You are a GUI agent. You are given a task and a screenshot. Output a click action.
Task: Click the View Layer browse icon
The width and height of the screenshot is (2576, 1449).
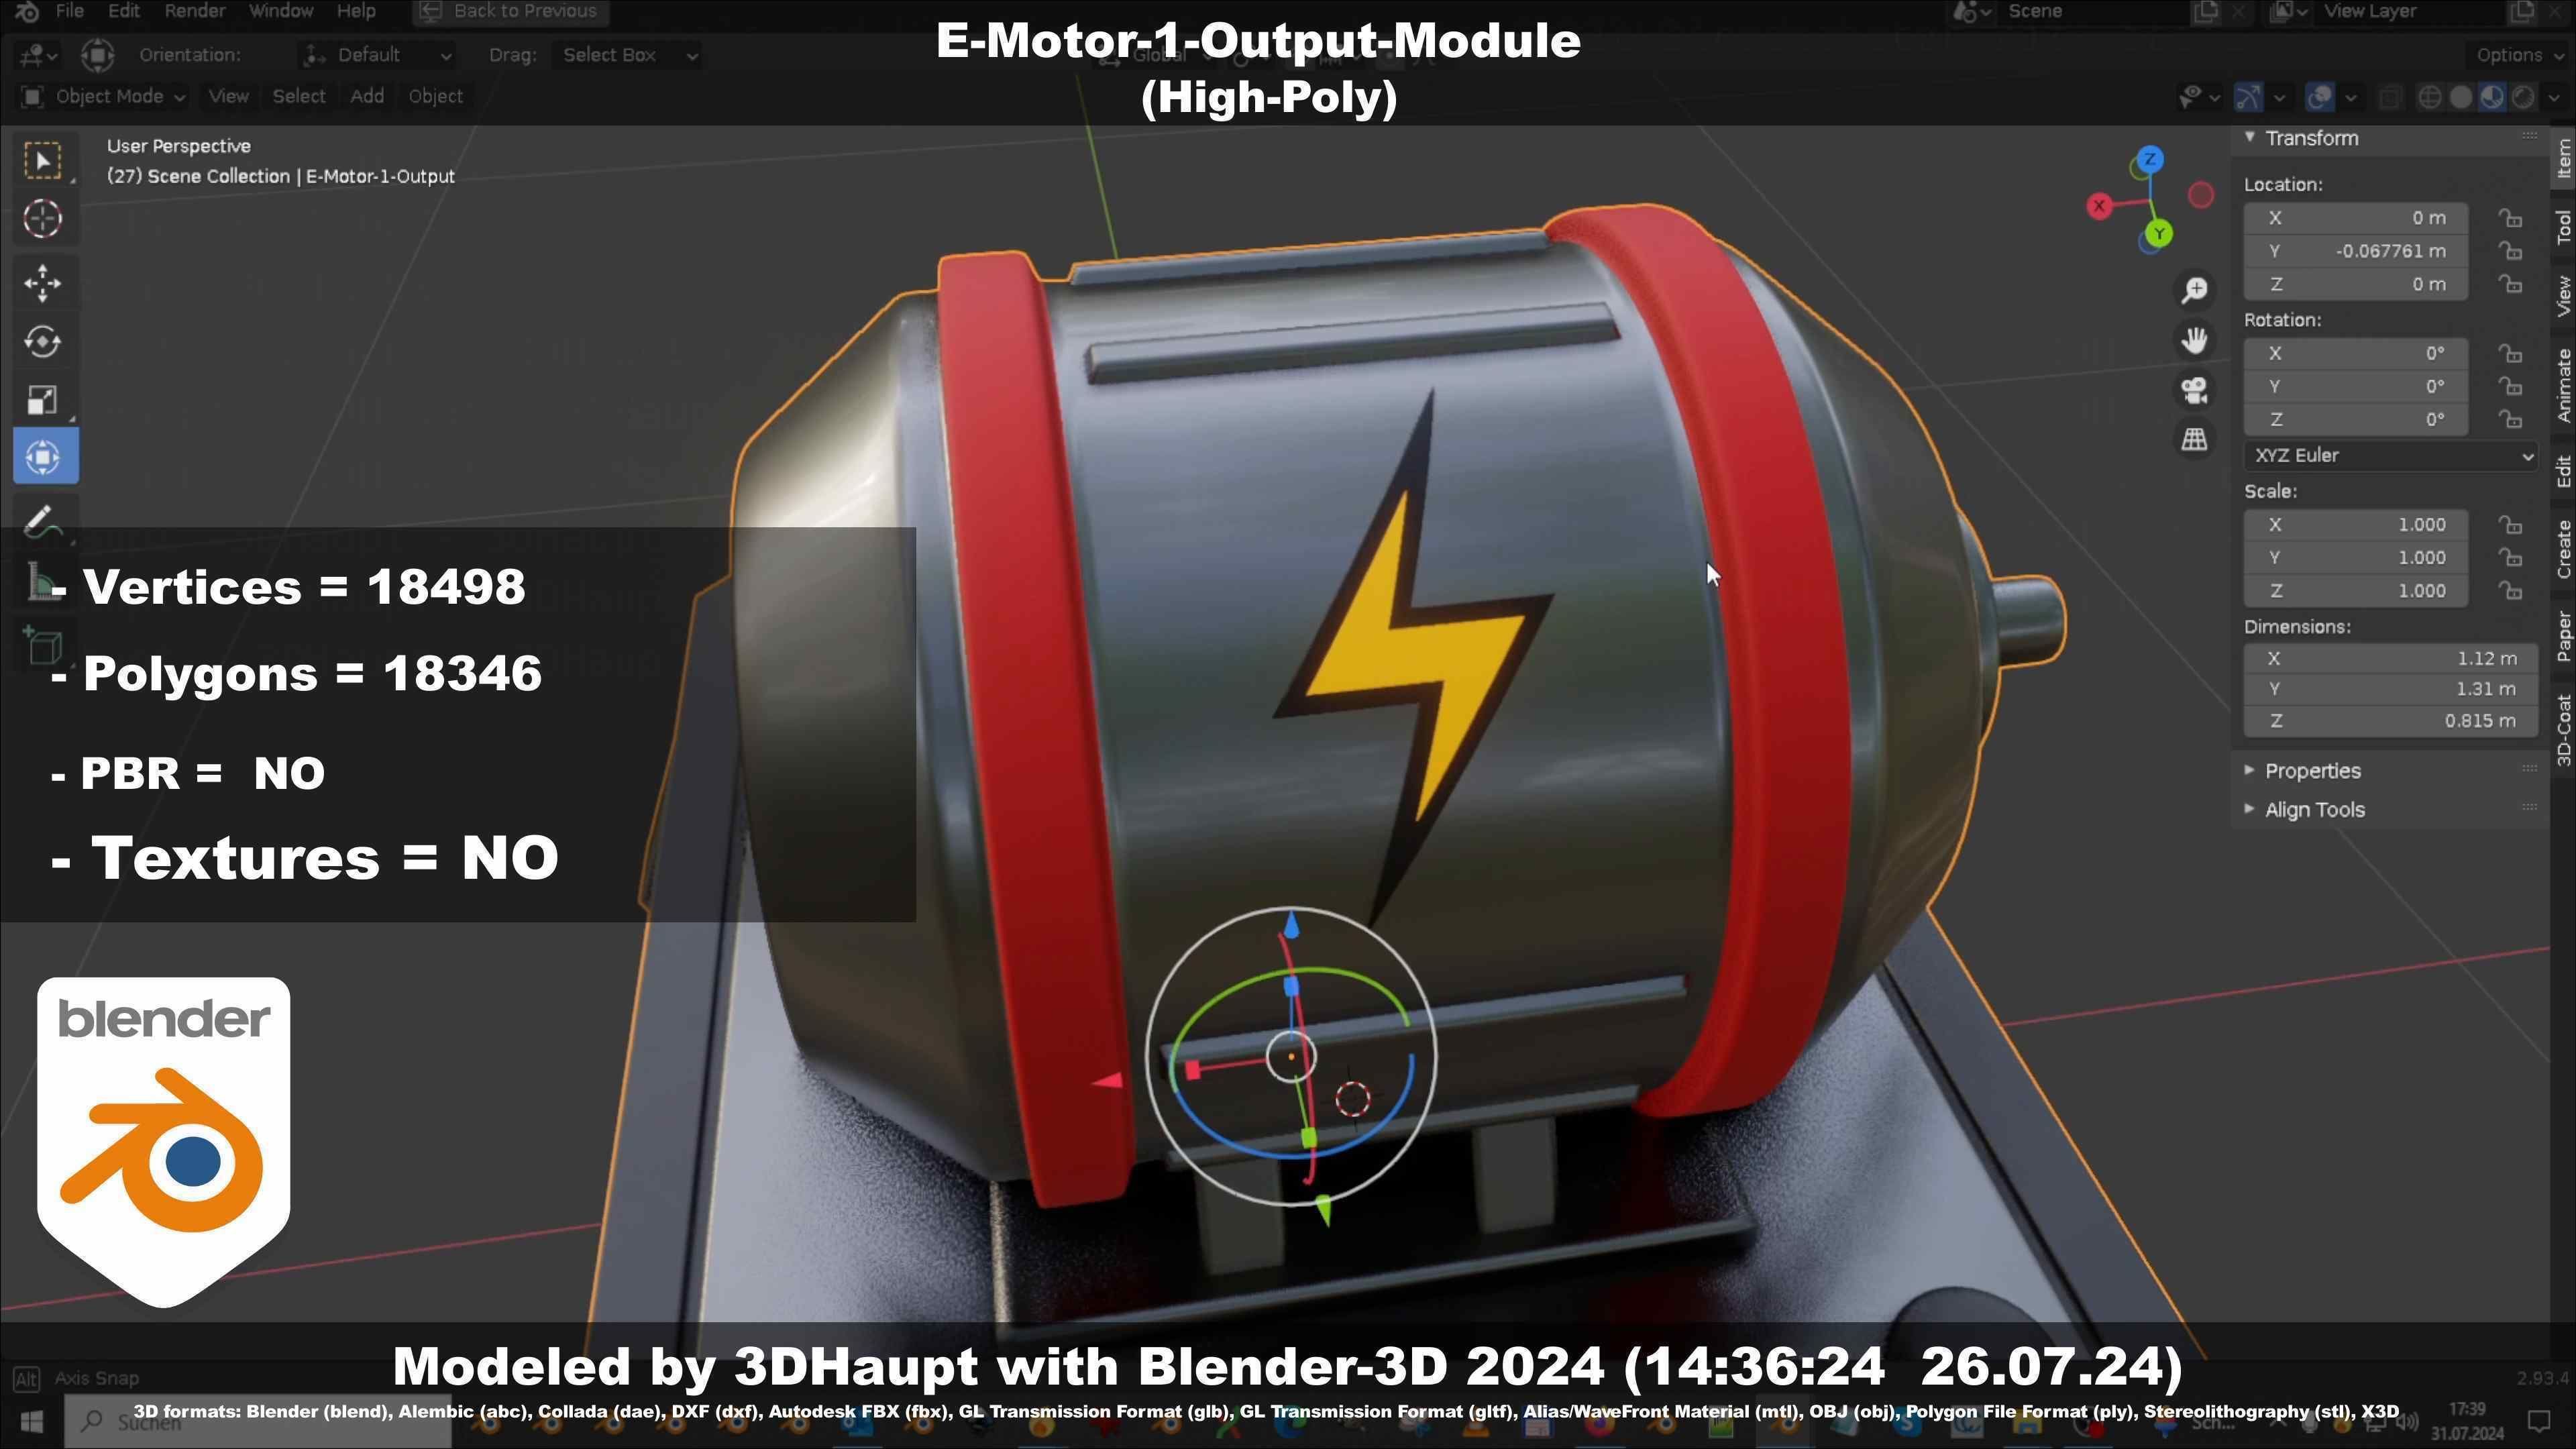coord(2288,12)
